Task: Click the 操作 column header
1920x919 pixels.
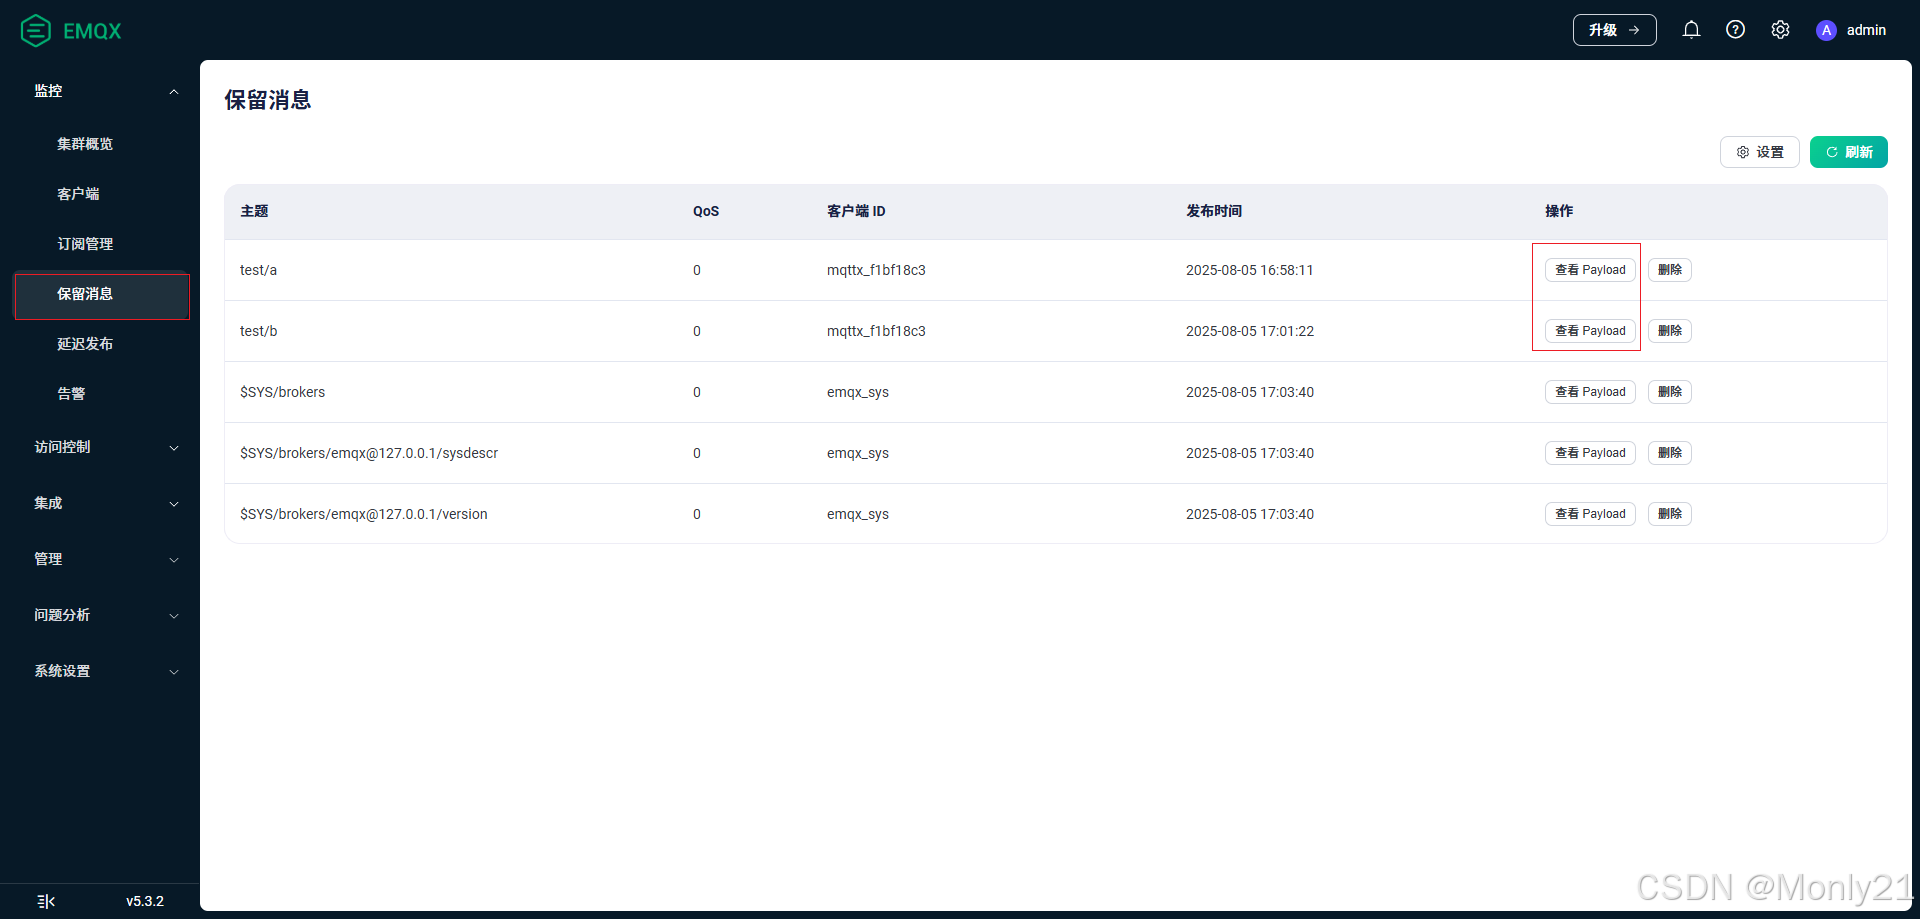Action: pyautogui.click(x=1559, y=211)
